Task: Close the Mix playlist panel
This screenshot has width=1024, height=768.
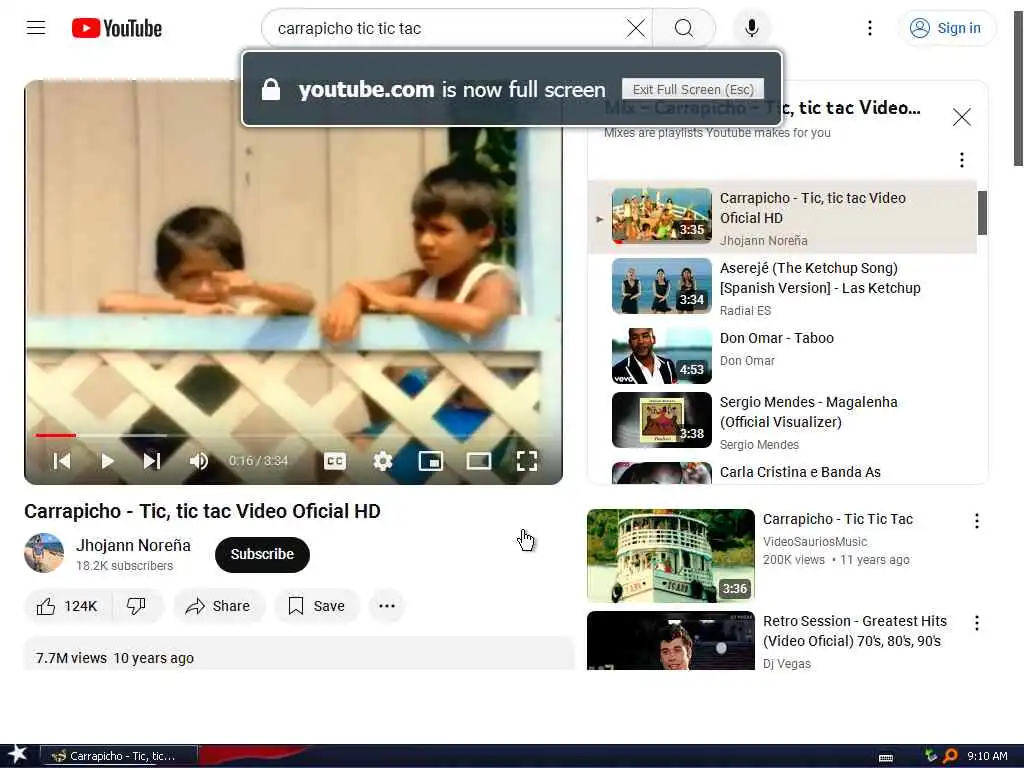Action: click(x=961, y=117)
